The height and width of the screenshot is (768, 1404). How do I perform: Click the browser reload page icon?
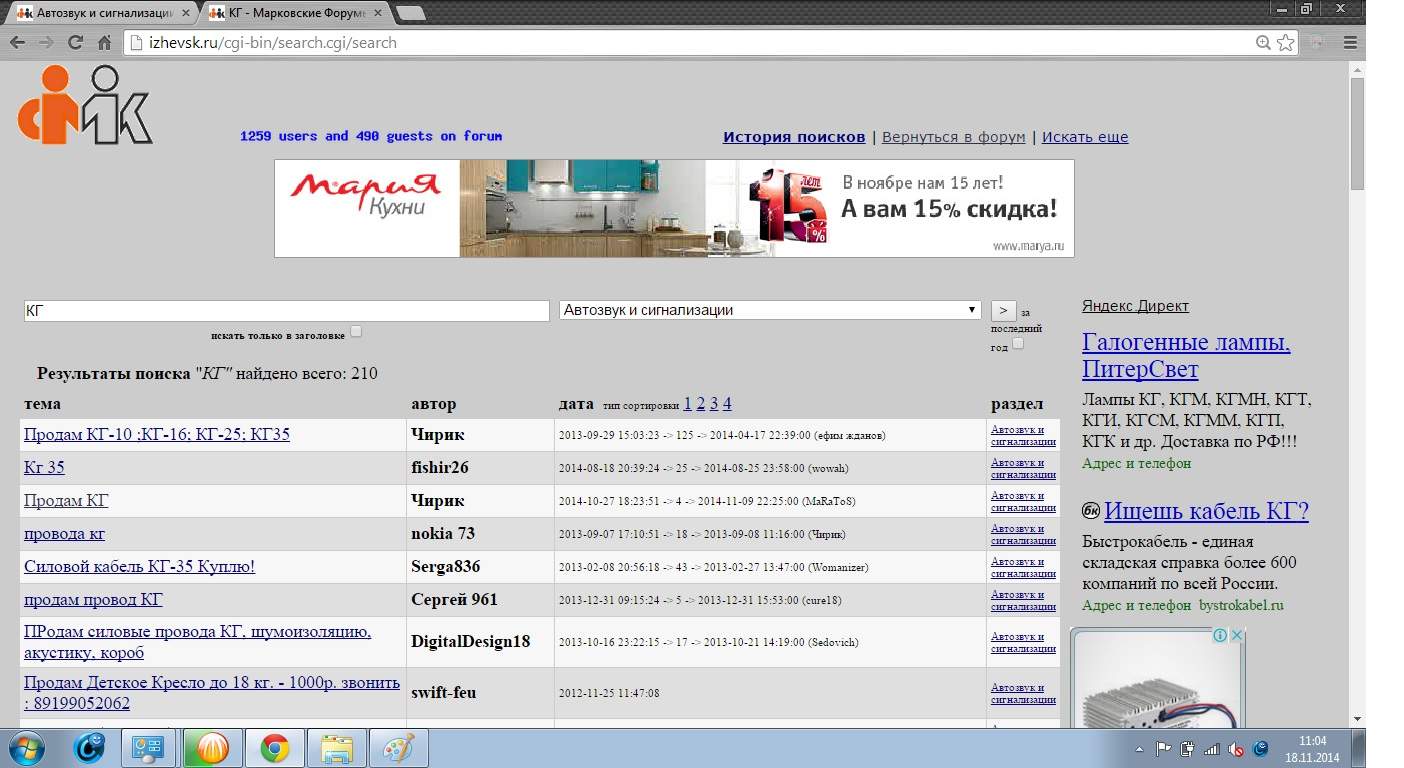[x=75, y=43]
